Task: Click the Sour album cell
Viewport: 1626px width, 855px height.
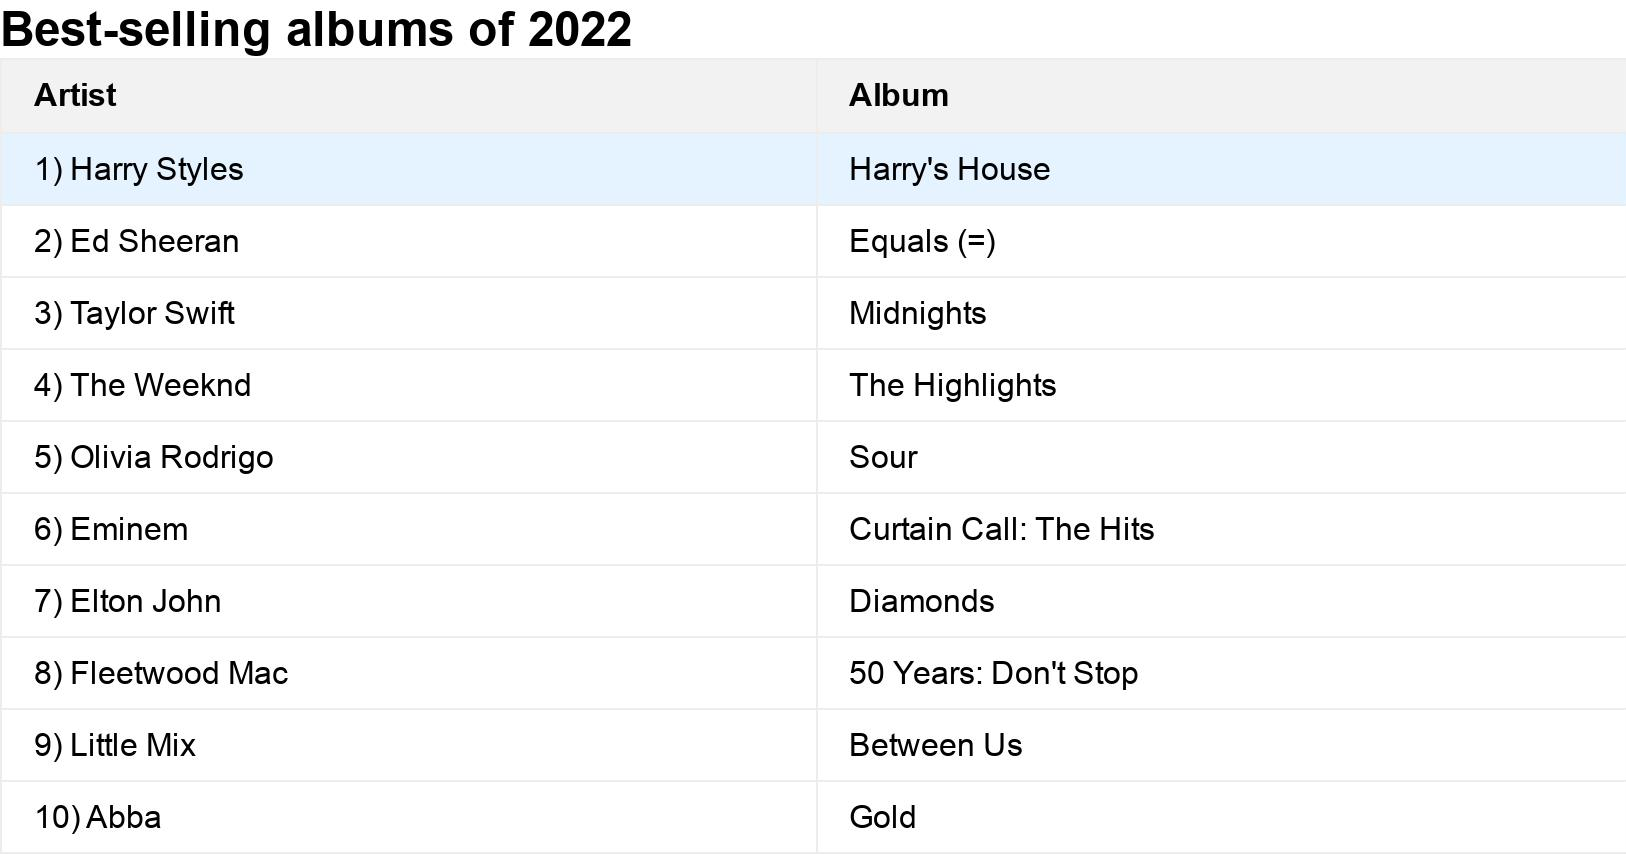Action: 883,457
